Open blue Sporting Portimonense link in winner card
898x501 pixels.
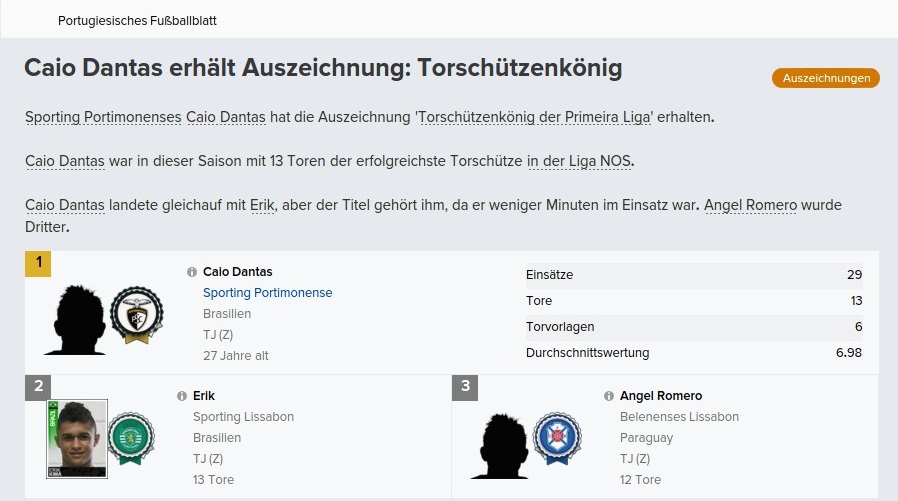click(267, 293)
